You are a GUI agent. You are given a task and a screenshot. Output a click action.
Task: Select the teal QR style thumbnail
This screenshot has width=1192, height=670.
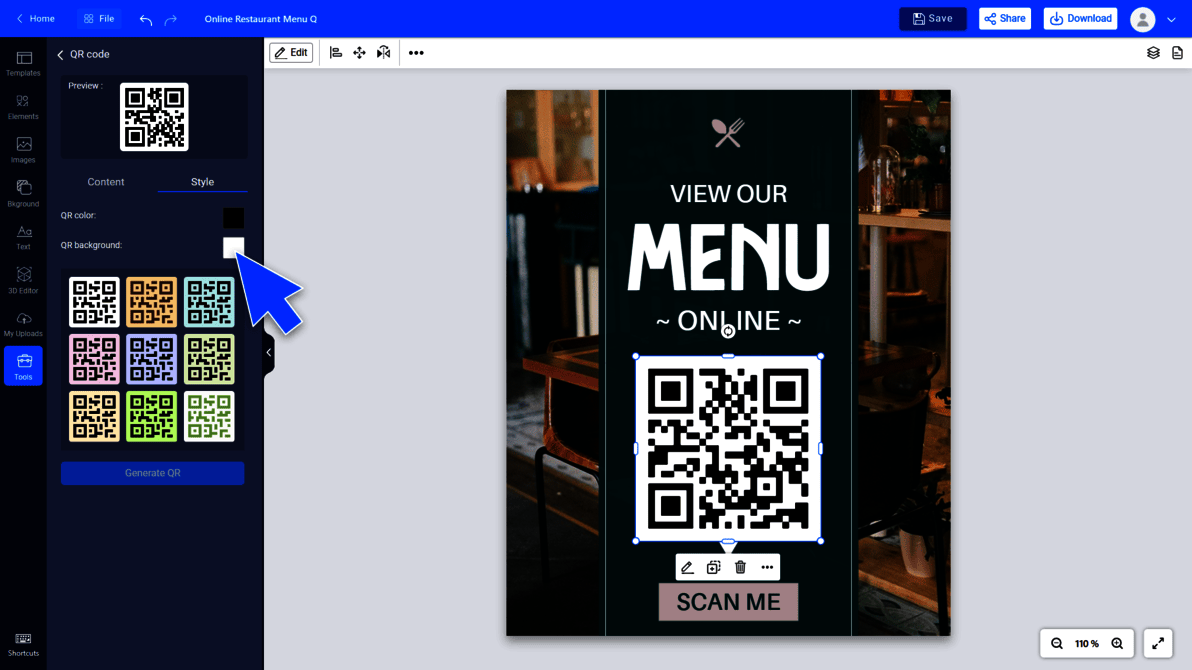tap(209, 301)
